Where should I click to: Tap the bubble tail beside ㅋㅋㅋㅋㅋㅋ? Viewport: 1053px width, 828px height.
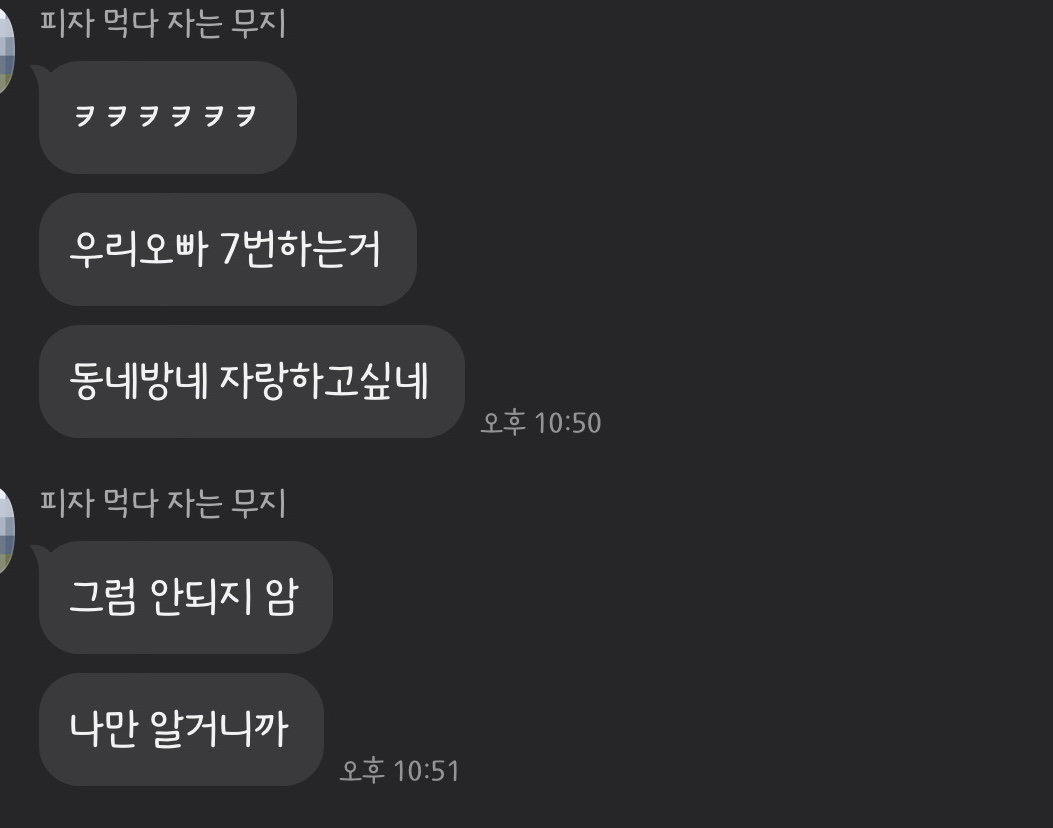pos(39,73)
